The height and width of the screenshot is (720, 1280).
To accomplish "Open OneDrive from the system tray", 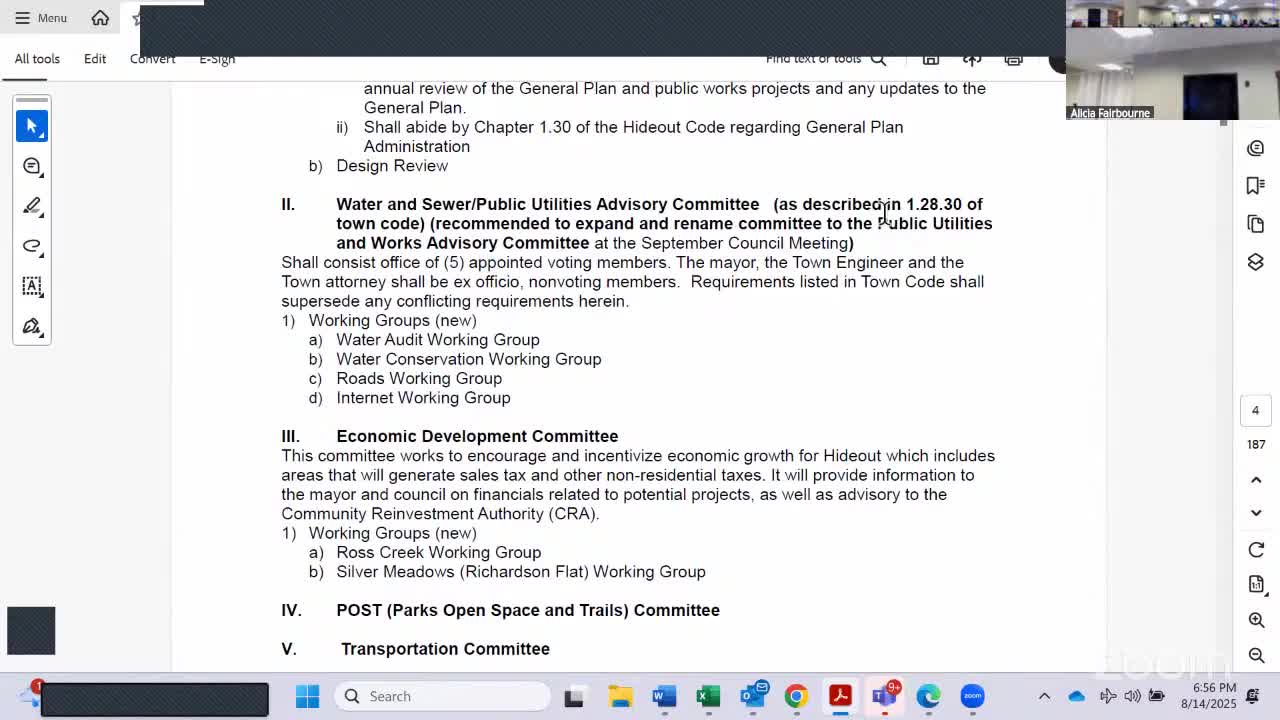I will [x=1076, y=696].
